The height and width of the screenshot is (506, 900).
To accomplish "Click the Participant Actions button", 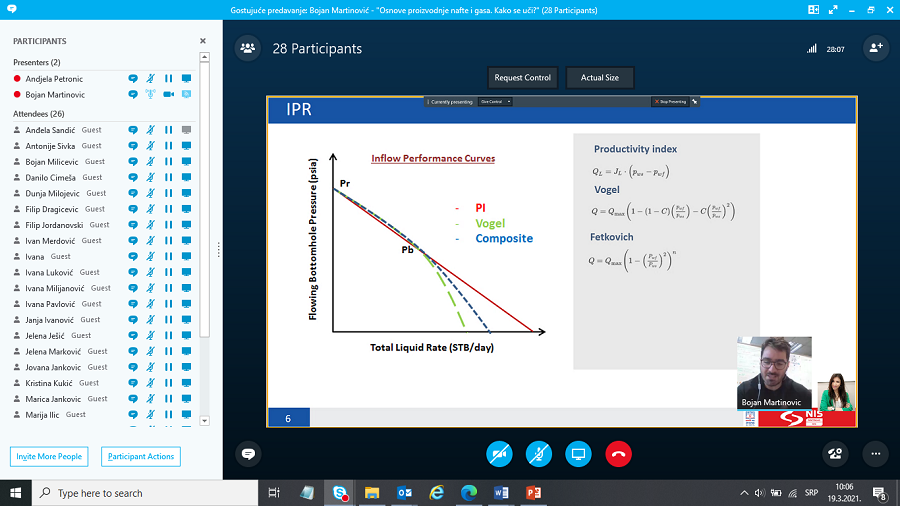I will (x=141, y=456).
